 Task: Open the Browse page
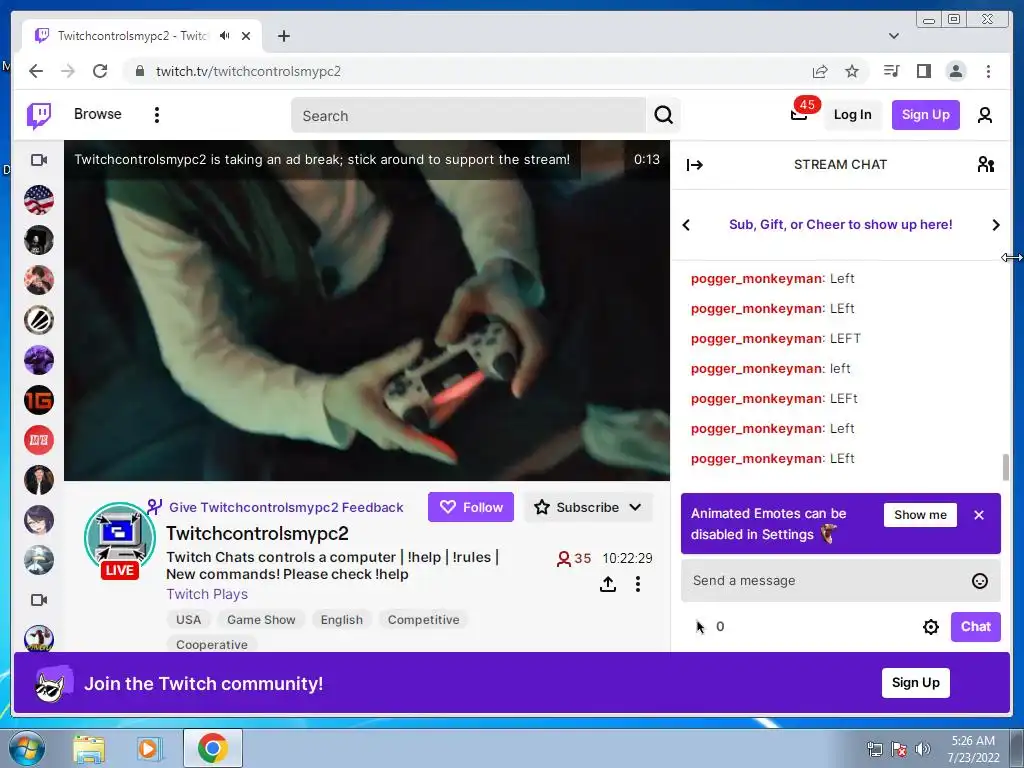click(97, 114)
